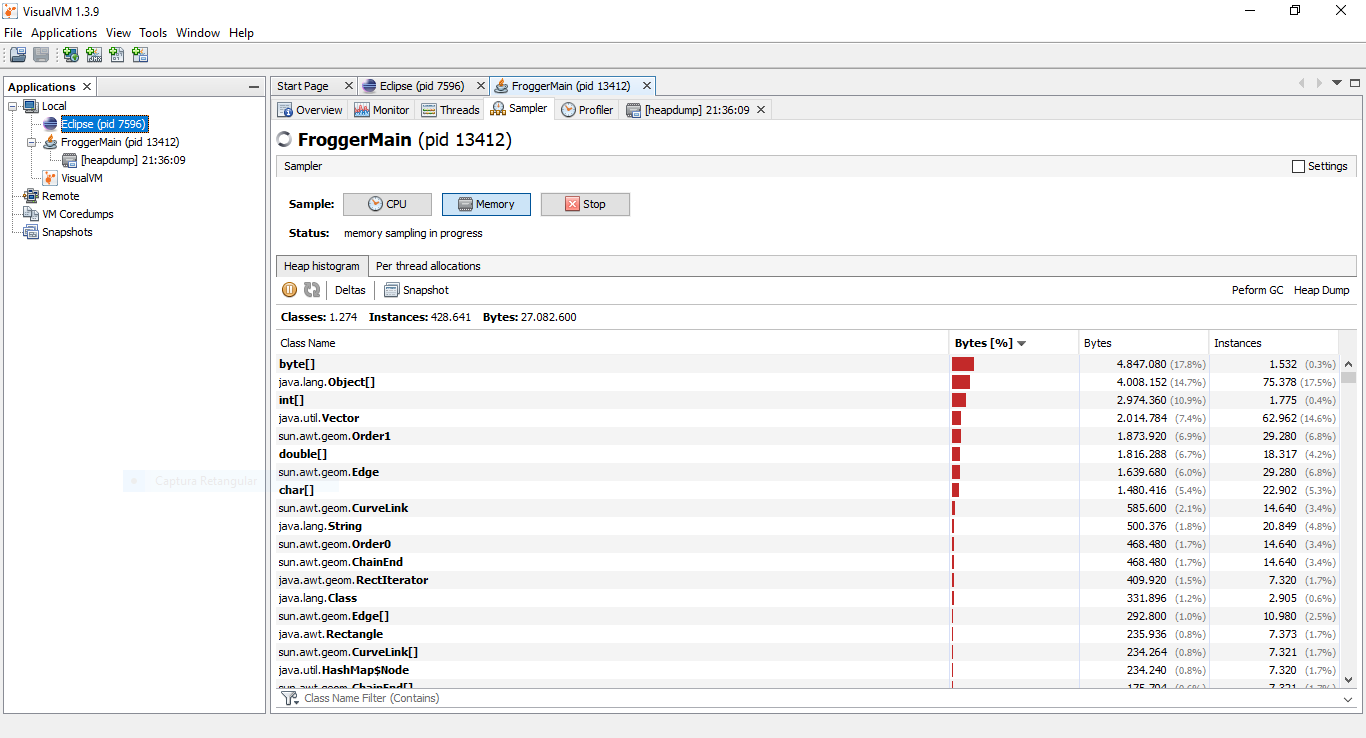Toggle Deltas view

coord(350,290)
